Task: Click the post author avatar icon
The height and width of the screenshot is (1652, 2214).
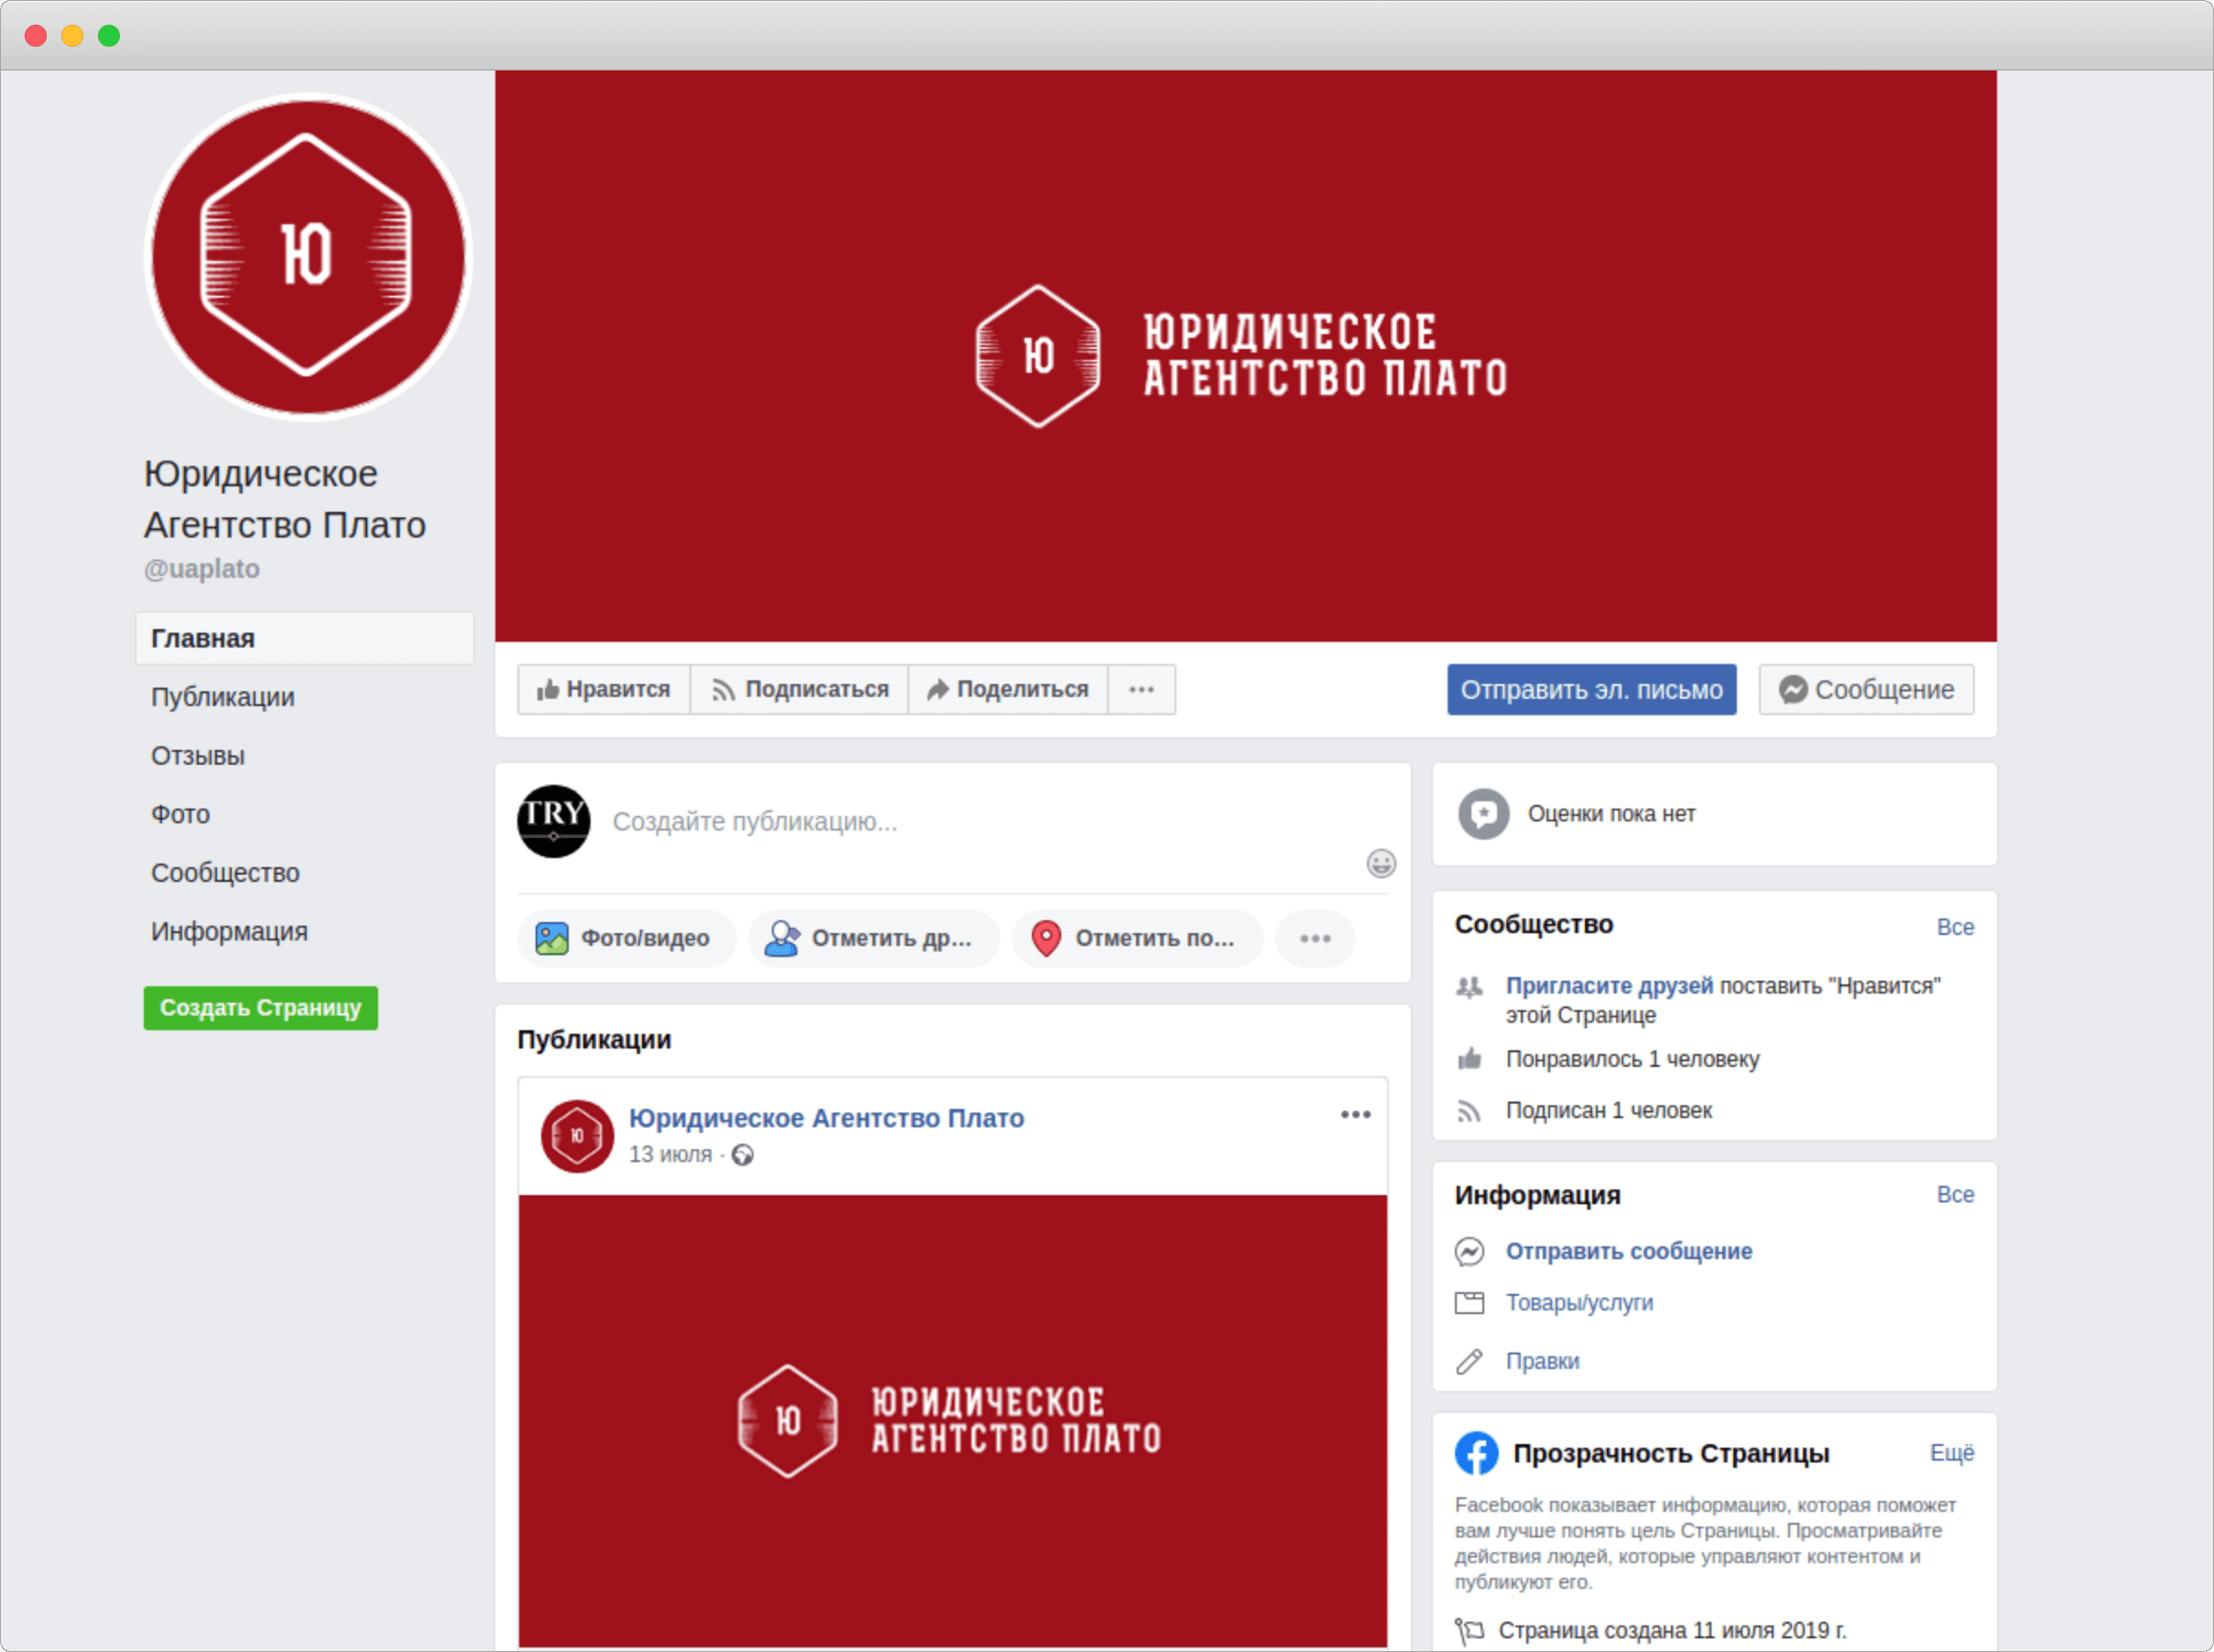Action: (x=577, y=1136)
